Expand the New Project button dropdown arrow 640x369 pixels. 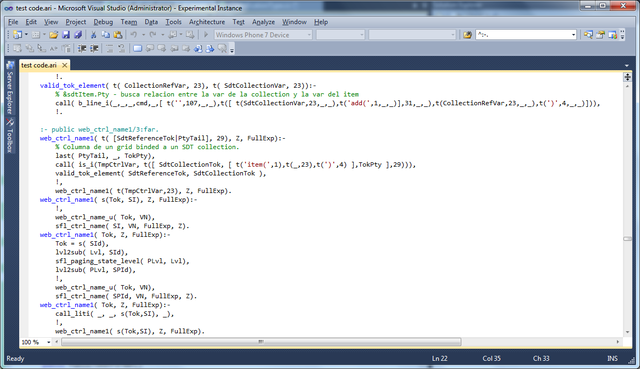[26, 35]
